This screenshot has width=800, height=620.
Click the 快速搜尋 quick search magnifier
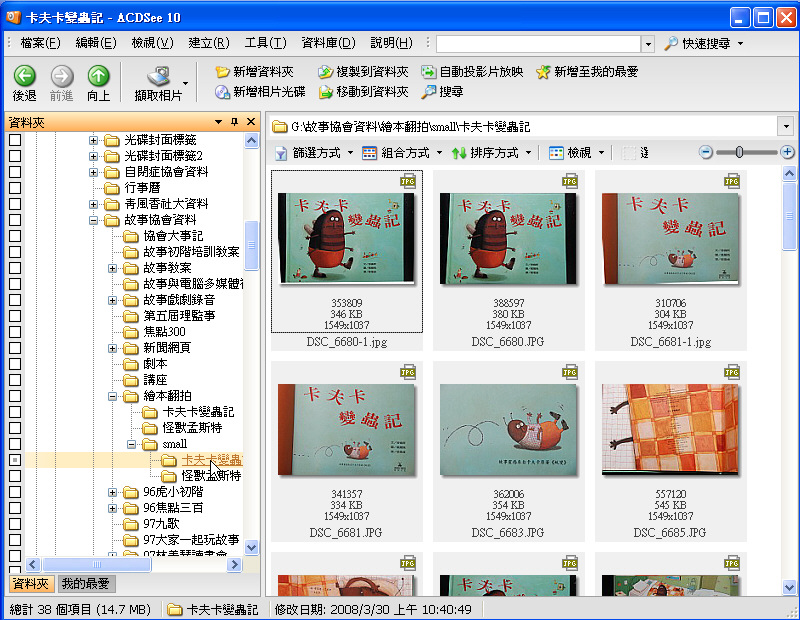671,43
